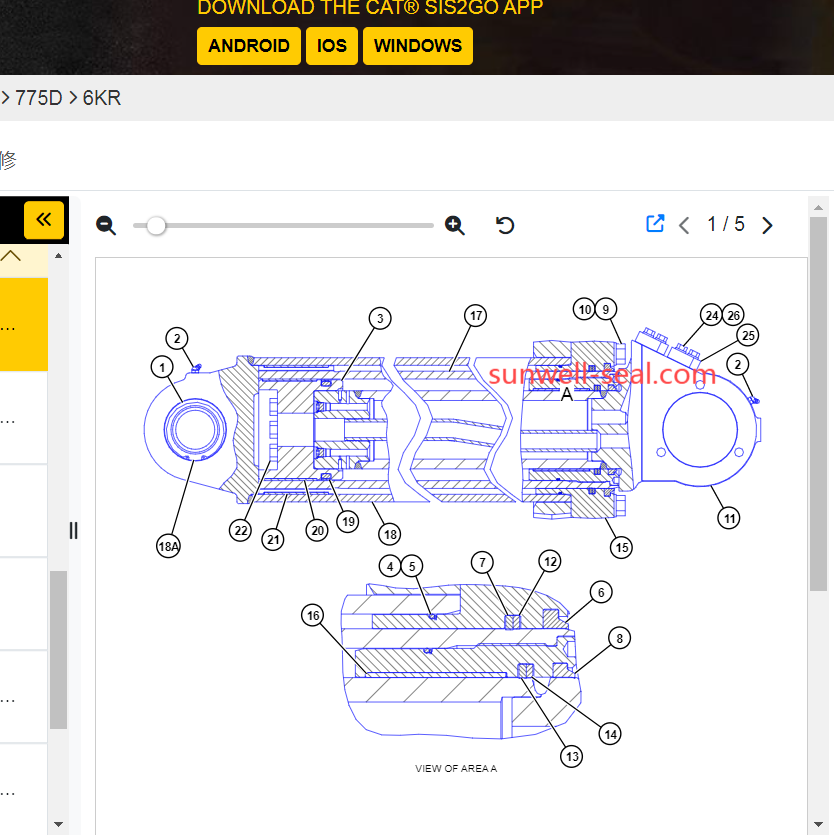The image size is (835, 835).
Task: Click the zoom out magnifier icon
Action: (106, 225)
